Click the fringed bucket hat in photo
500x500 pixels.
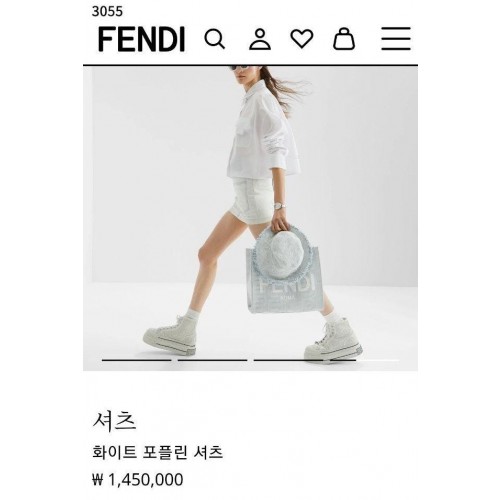click(x=284, y=254)
